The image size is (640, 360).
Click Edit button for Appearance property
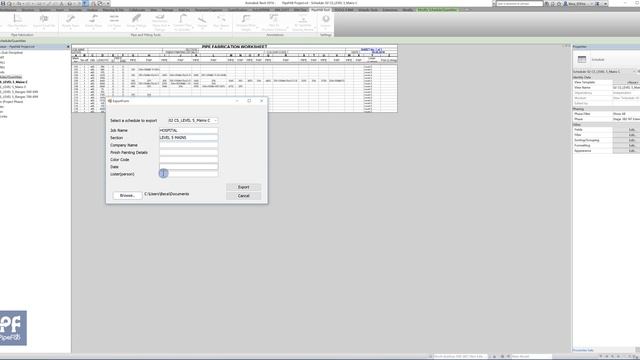click(x=632, y=151)
